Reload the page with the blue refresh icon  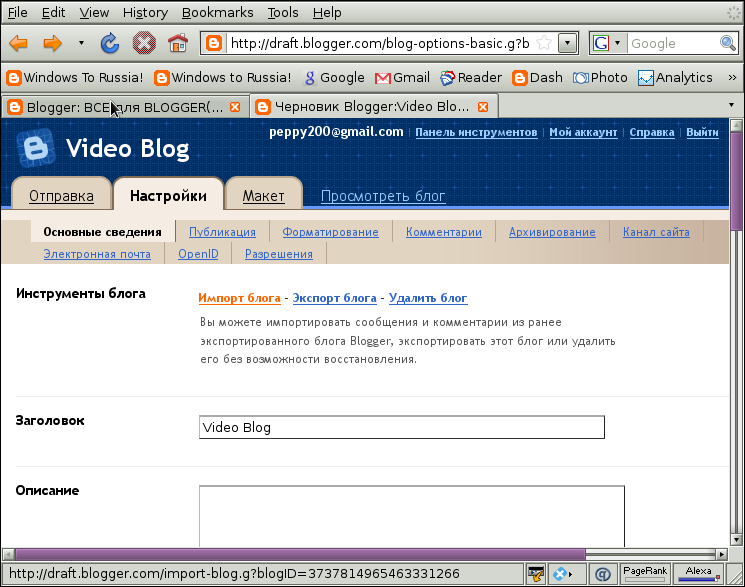click(110, 43)
